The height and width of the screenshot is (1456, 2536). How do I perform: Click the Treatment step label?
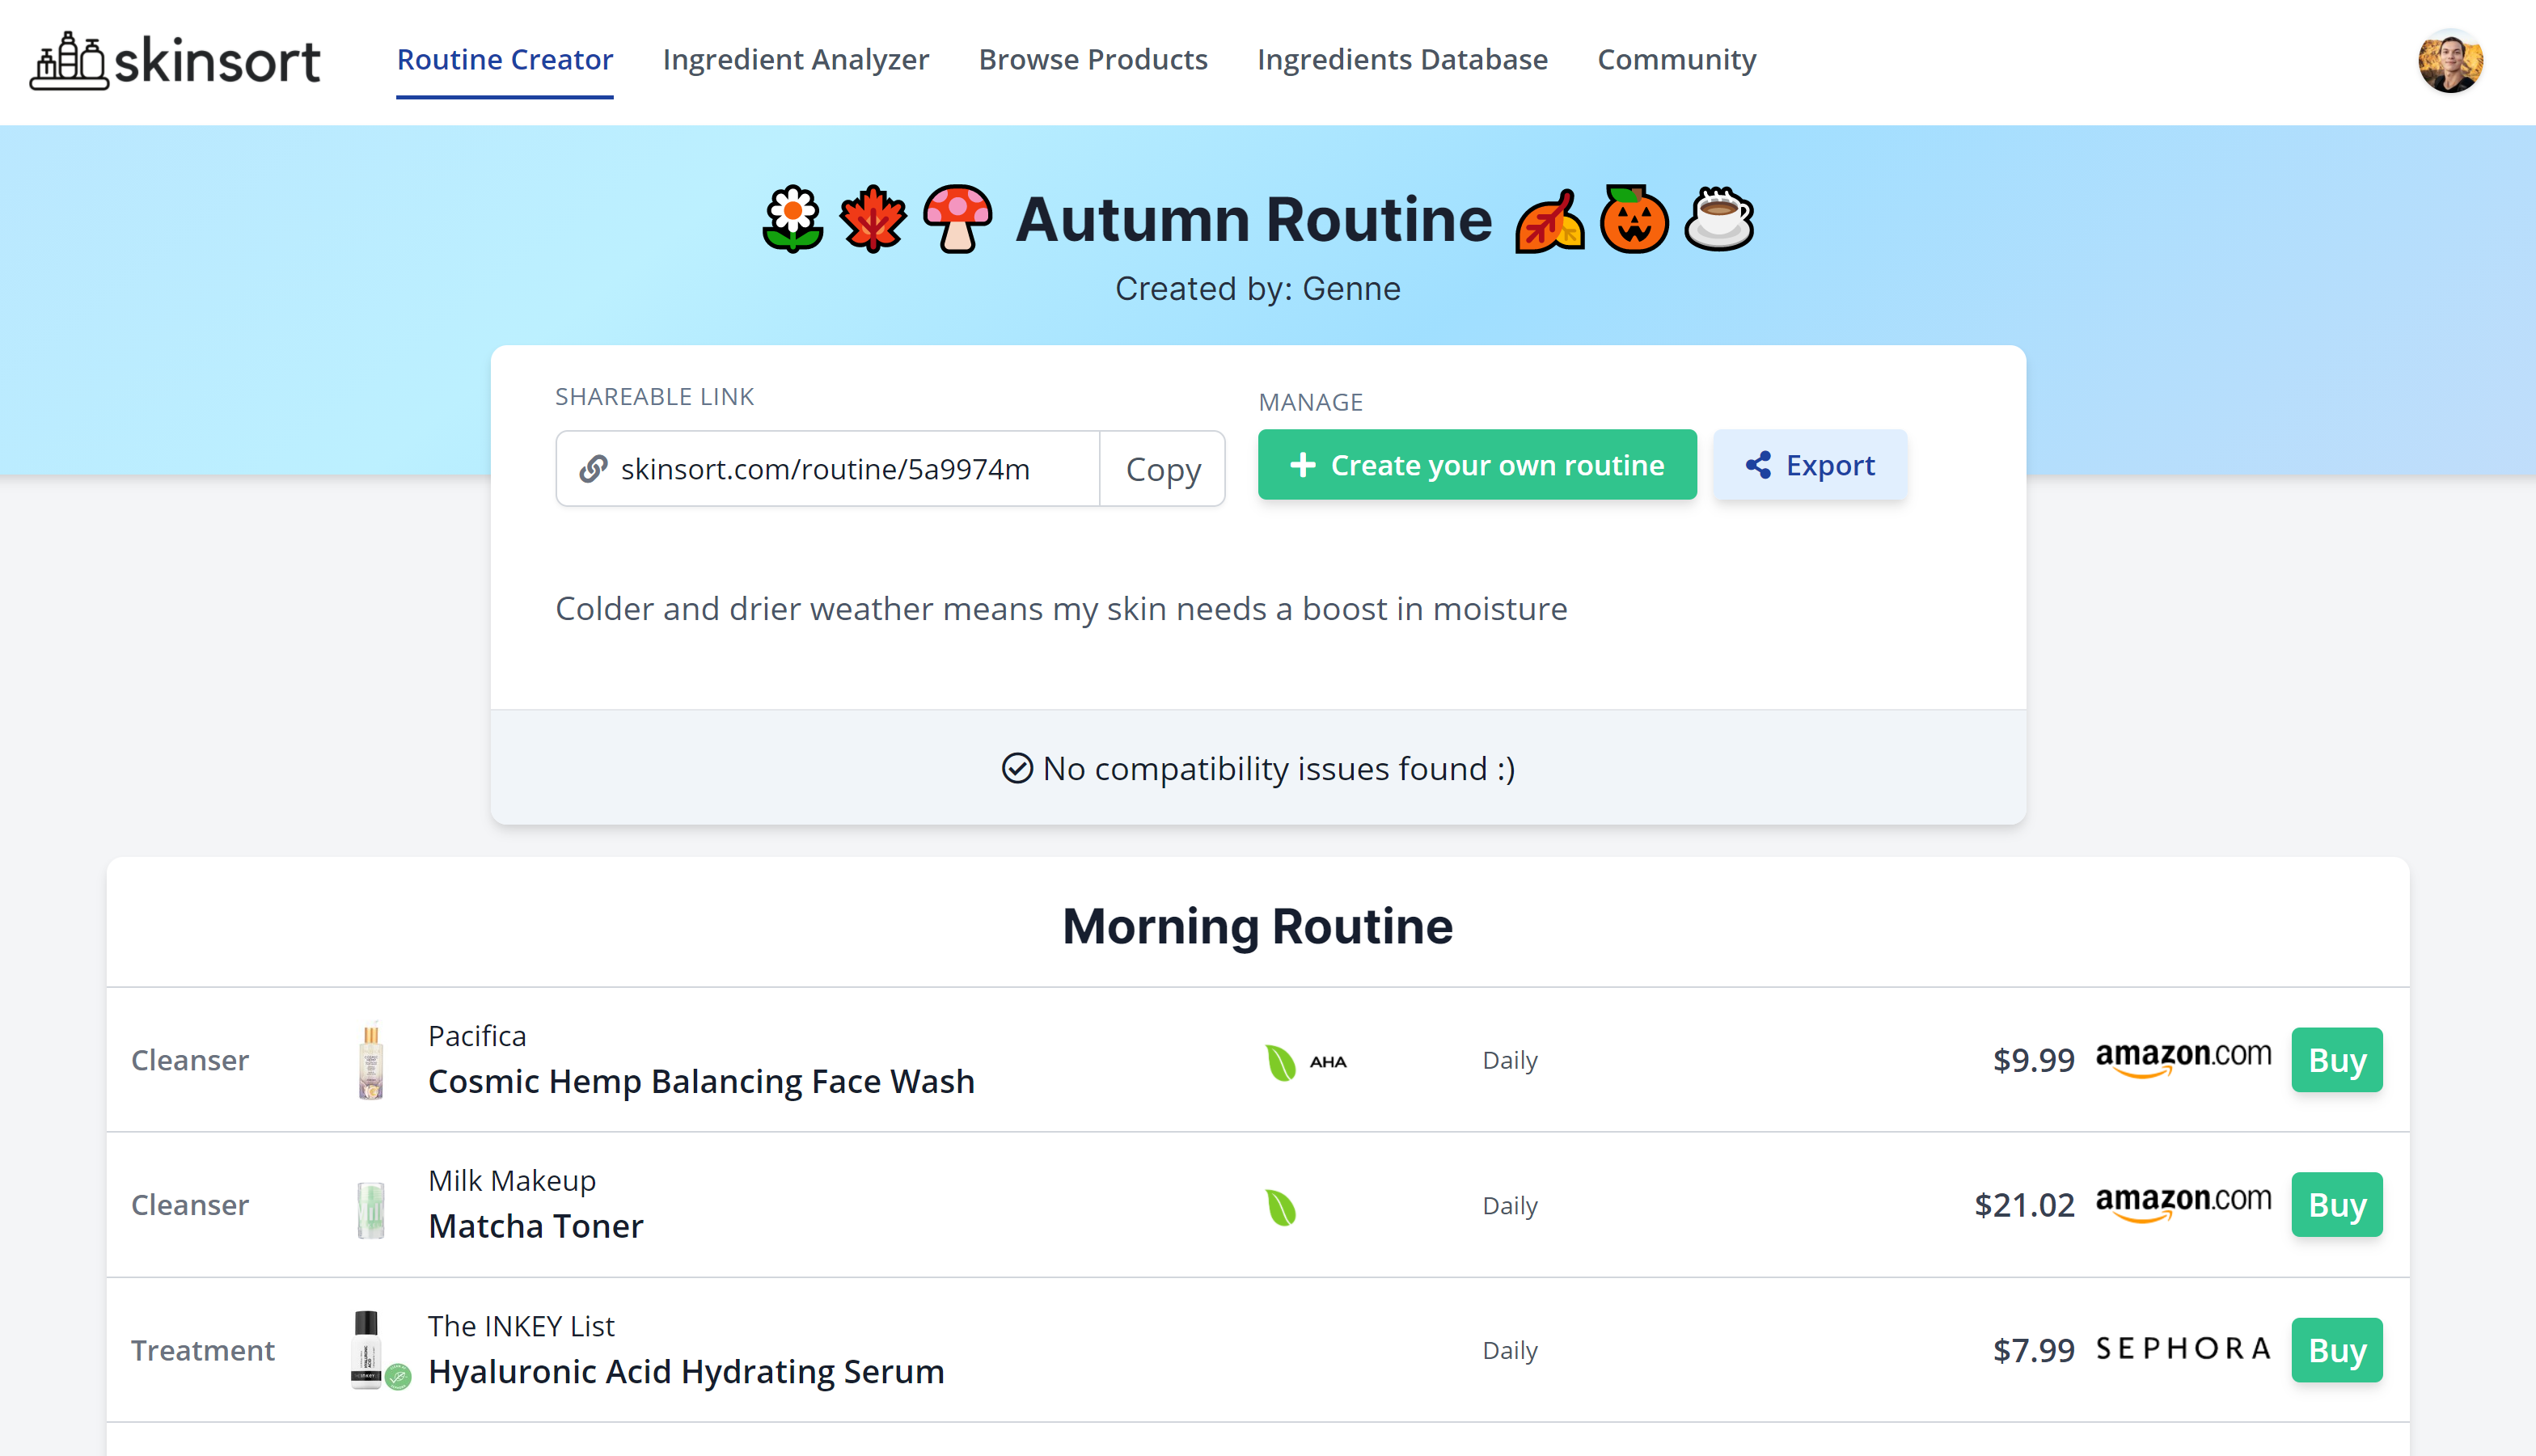[203, 1350]
